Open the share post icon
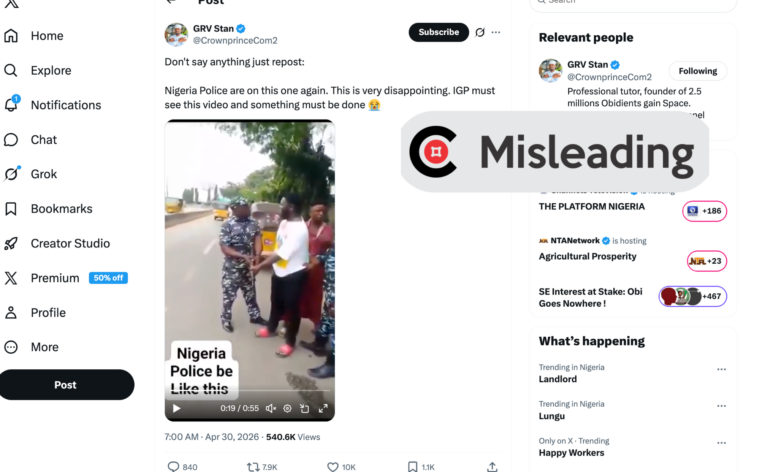Screen dimensions: 768x472 coord(492,467)
